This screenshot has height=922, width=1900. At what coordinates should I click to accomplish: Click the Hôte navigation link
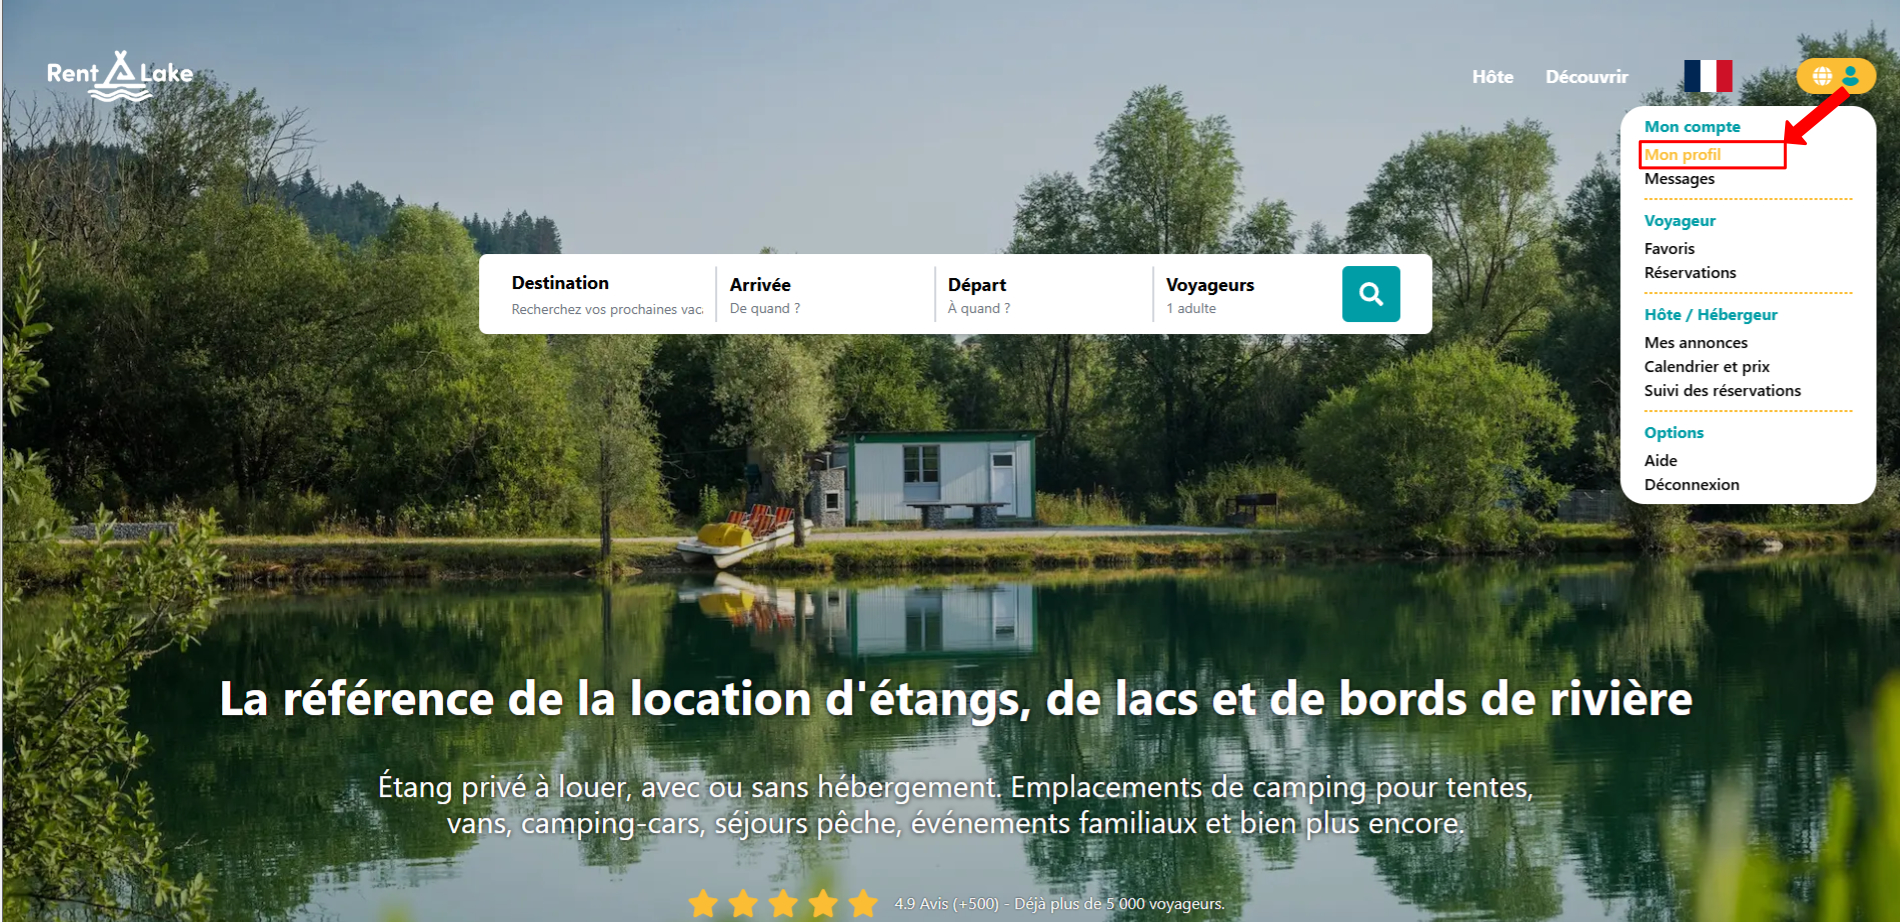[x=1492, y=77]
